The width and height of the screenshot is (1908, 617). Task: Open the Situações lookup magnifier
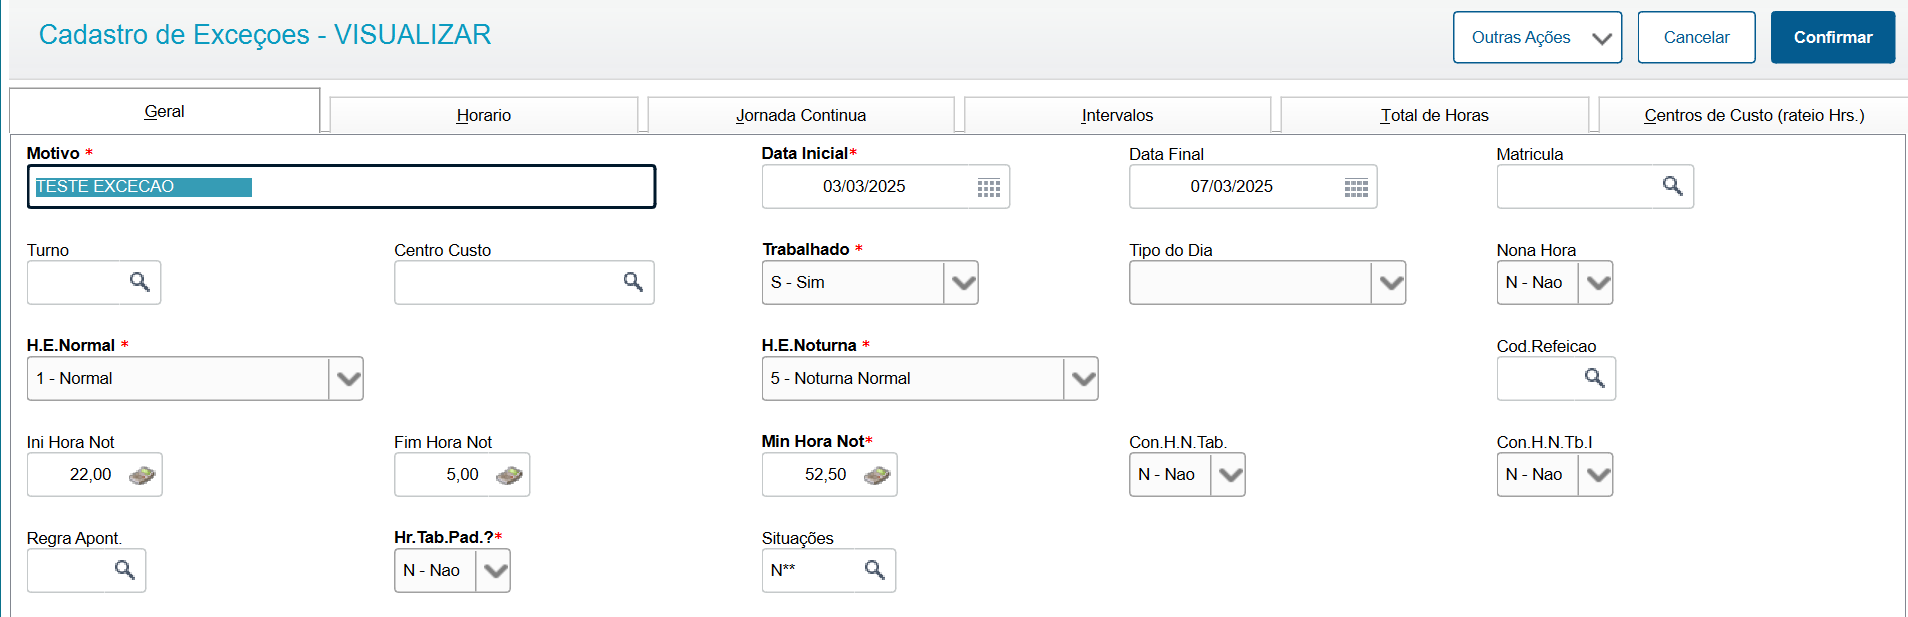(874, 570)
